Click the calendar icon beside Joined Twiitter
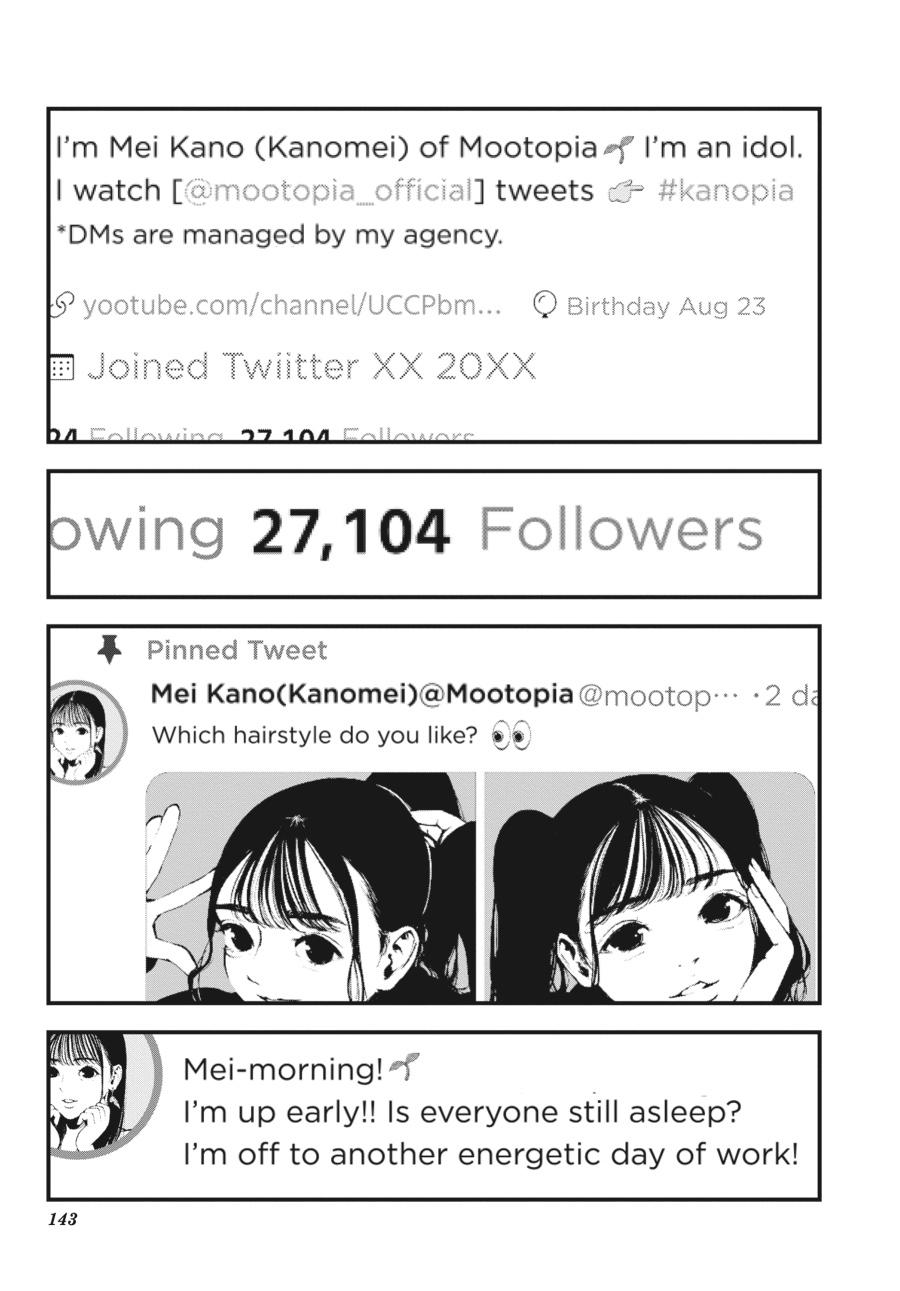This screenshot has height=1291, width=900. pyautogui.click(x=62, y=368)
